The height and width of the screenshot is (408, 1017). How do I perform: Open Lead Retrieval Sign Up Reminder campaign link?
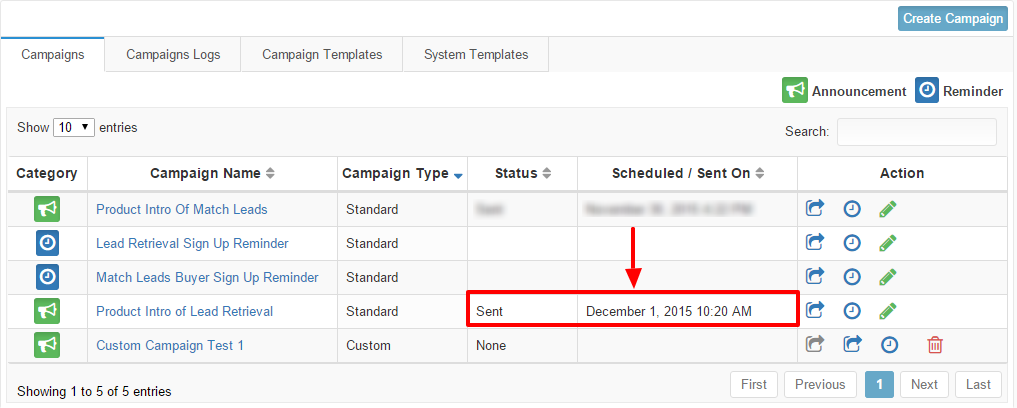192,243
